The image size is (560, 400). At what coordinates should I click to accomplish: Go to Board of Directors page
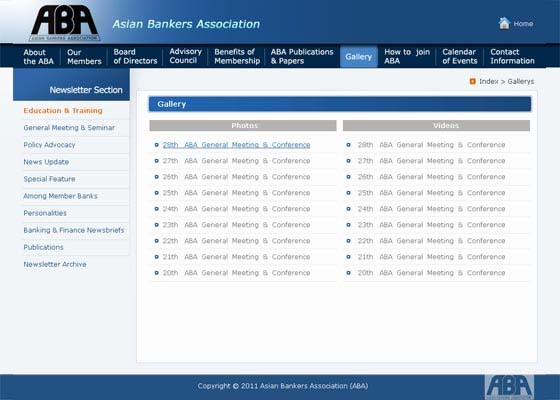[x=135, y=56]
